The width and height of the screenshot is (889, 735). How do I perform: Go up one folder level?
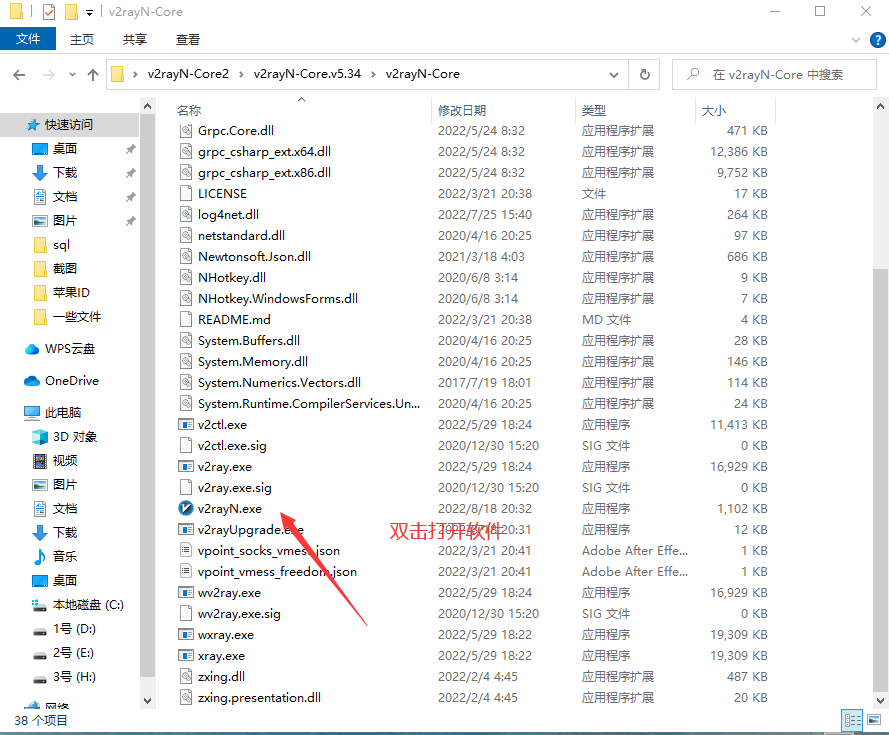click(x=93, y=74)
